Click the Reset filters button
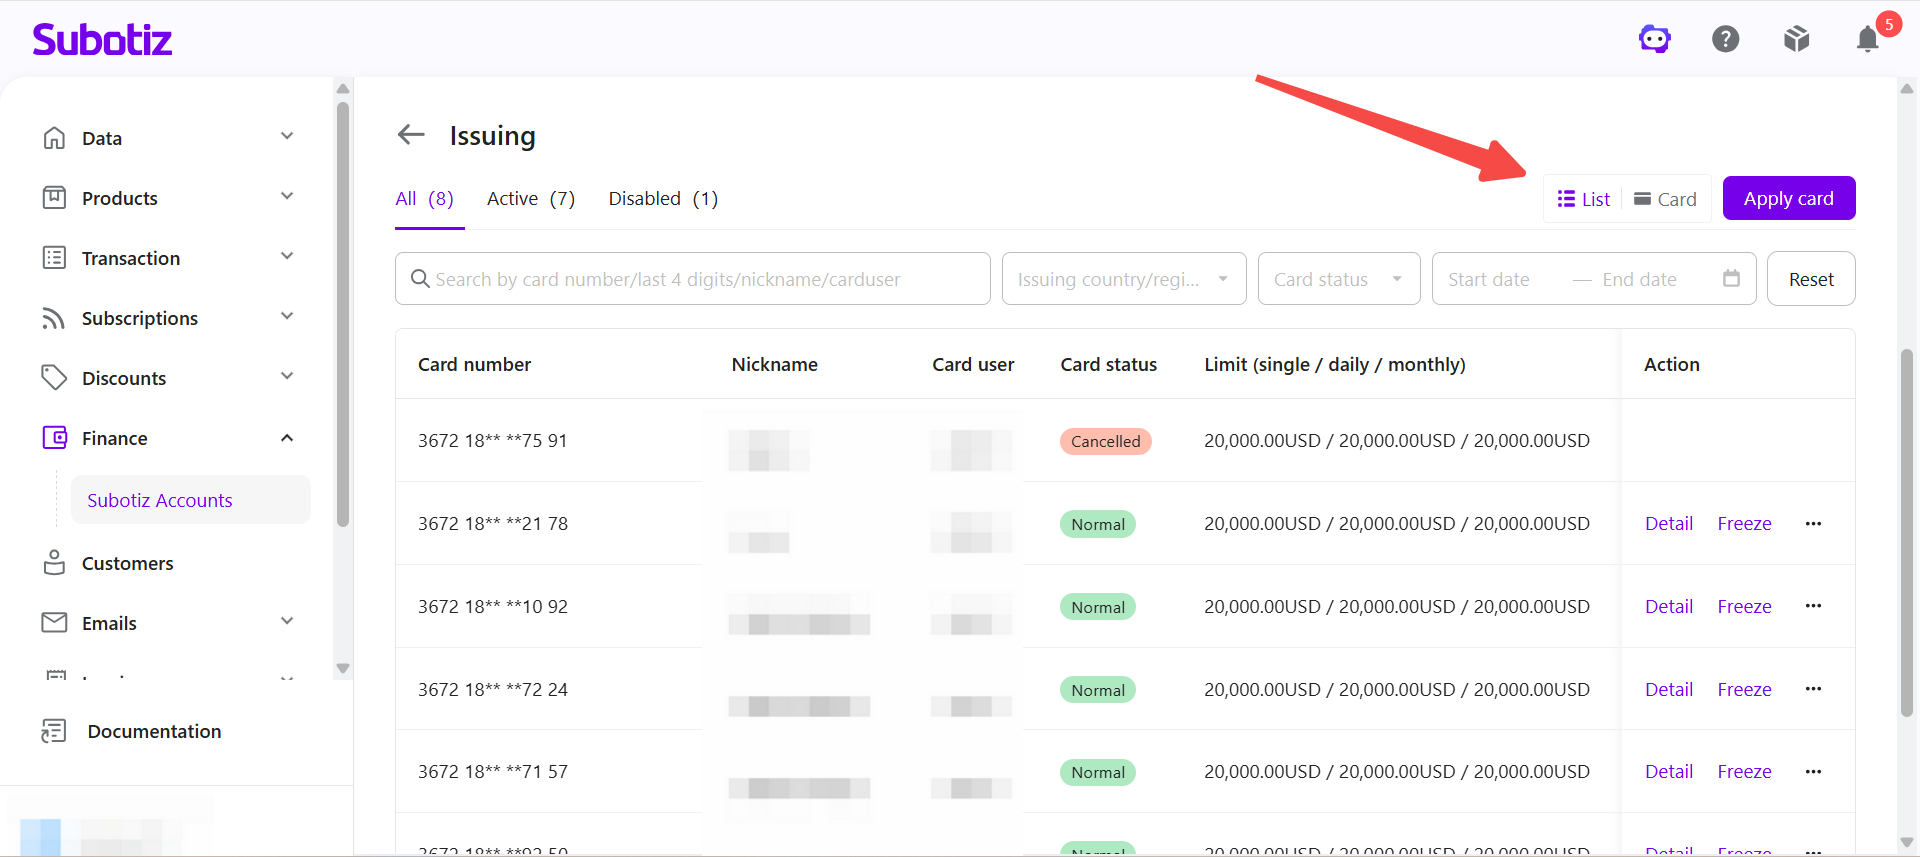1920x857 pixels. (x=1811, y=279)
